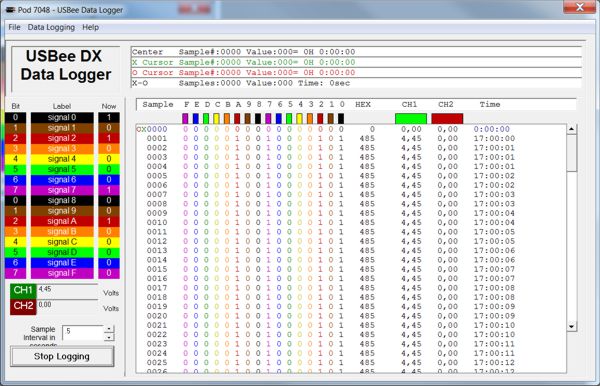This screenshot has height=386, width=600.
Task: Click the dark red CH2 channel button
Action: [x=23, y=306]
